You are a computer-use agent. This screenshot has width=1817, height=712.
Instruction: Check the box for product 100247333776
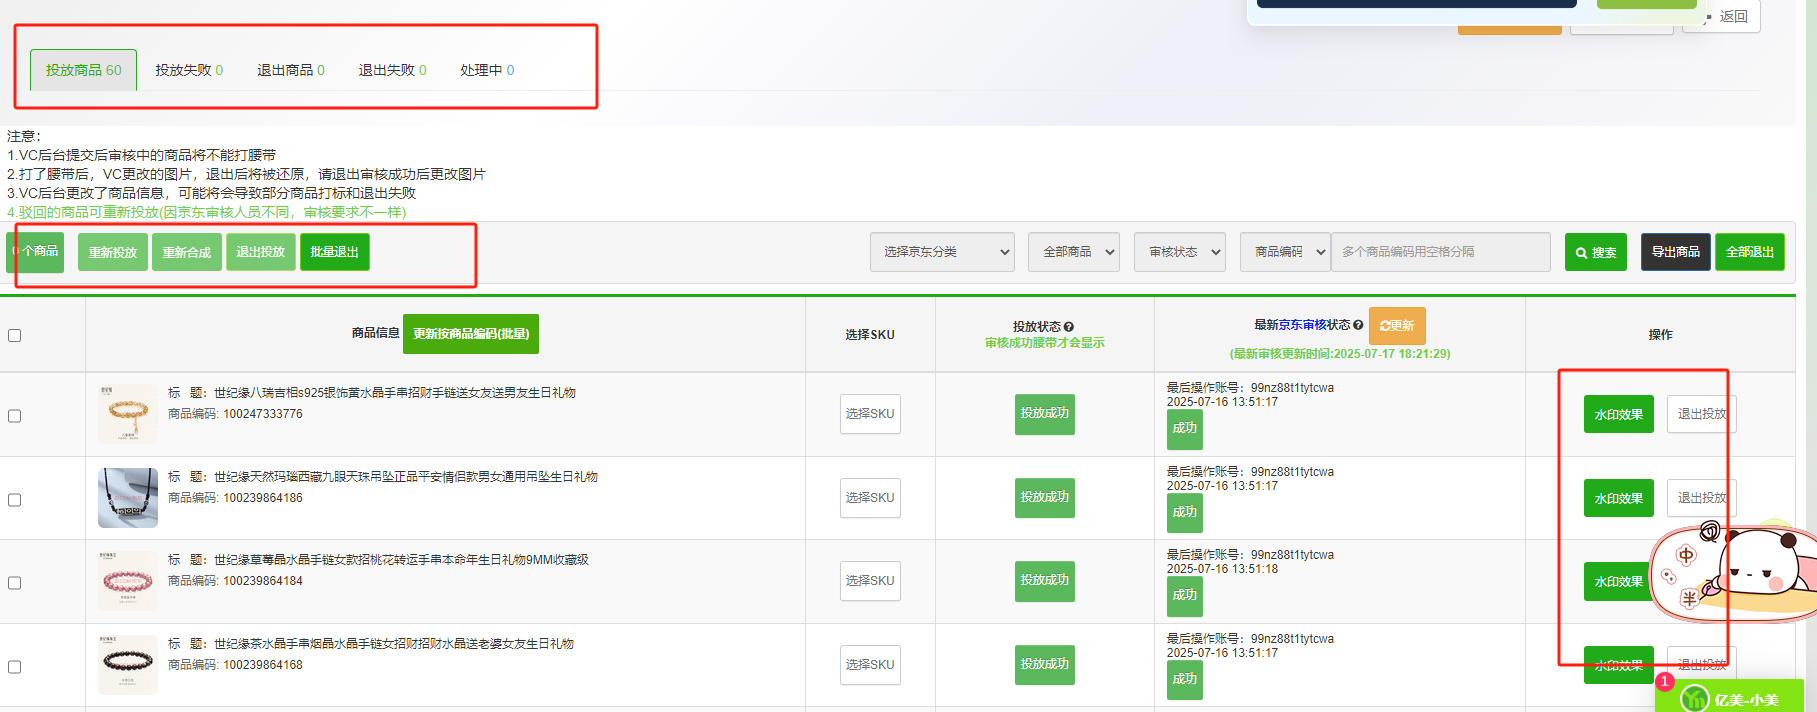pyautogui.click(x=15, y=416)
